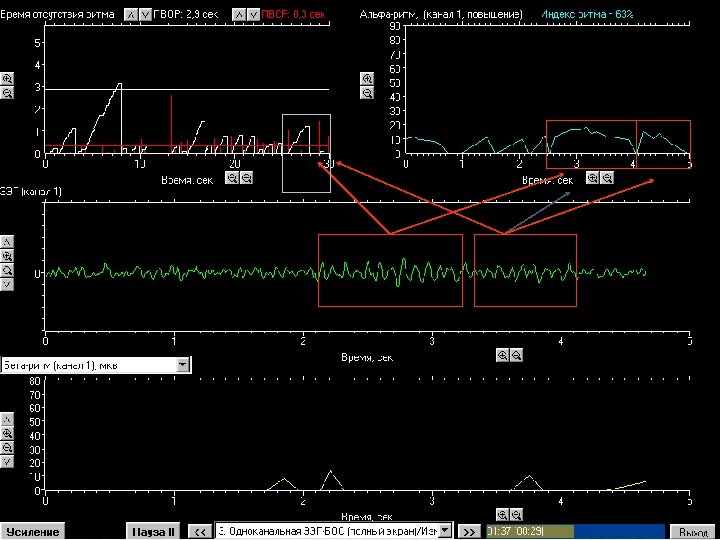Zoom in time axis under beta-rhythm chart
The image size is (720, 540).
coord(502,515)
